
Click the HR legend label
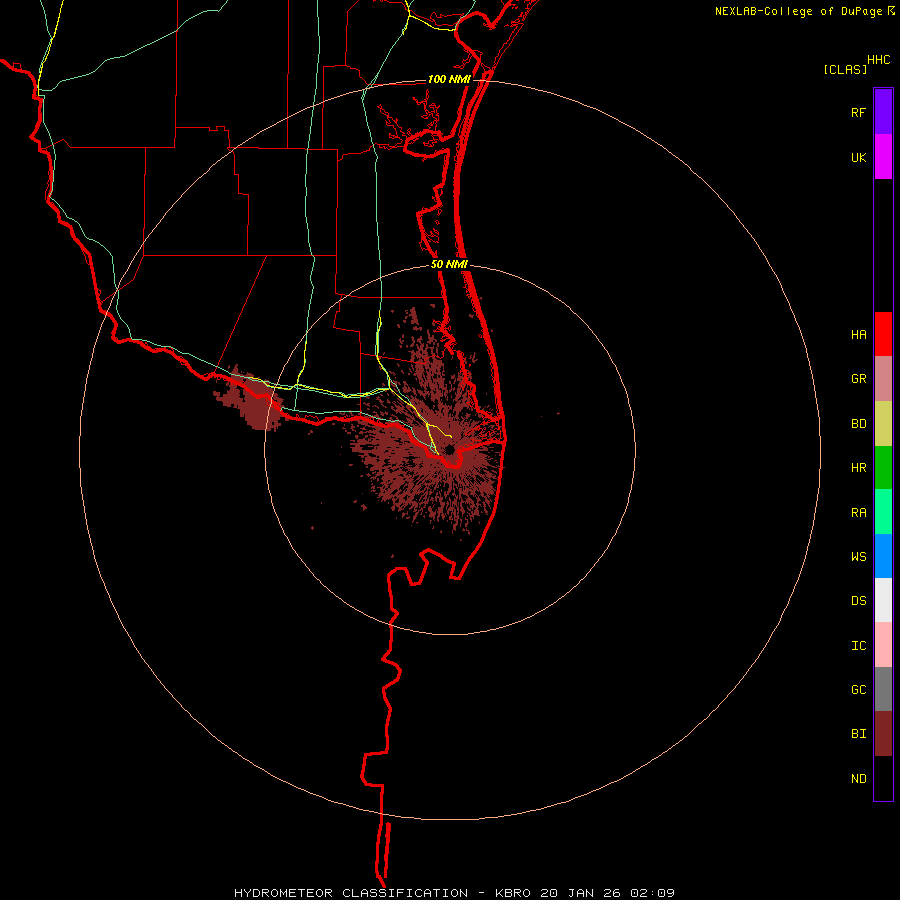coord(858,467)
